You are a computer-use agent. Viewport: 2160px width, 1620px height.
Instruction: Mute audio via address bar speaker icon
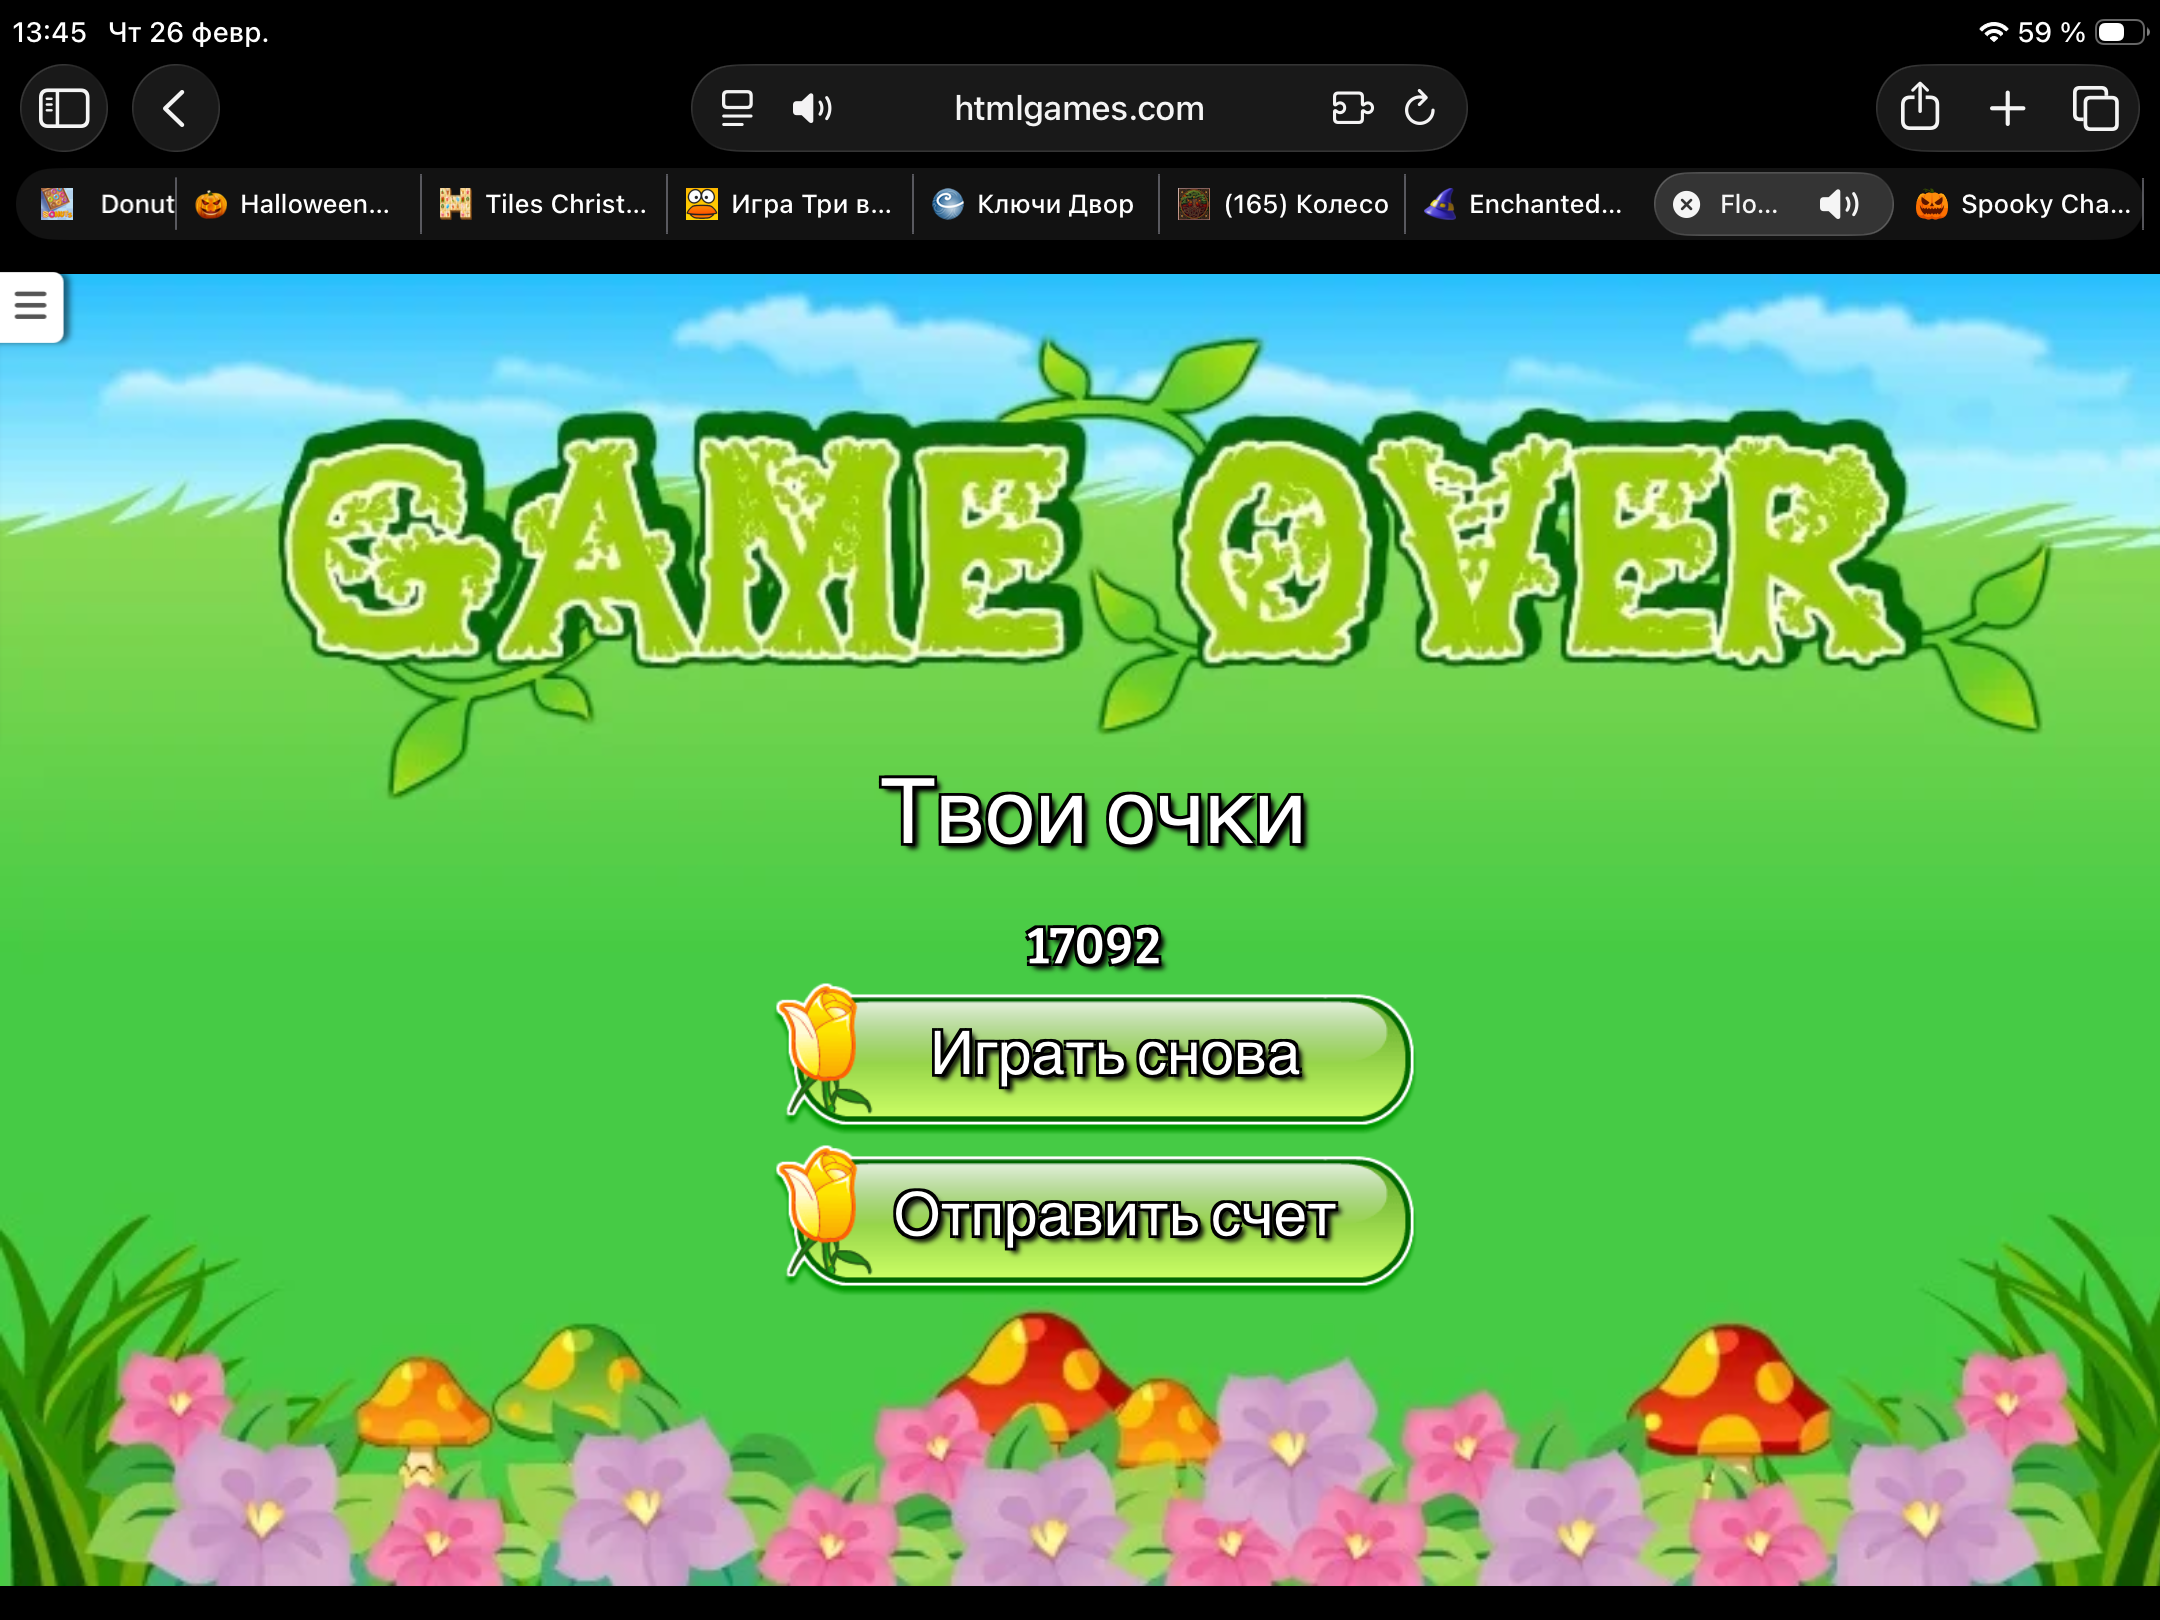[812, 108]
